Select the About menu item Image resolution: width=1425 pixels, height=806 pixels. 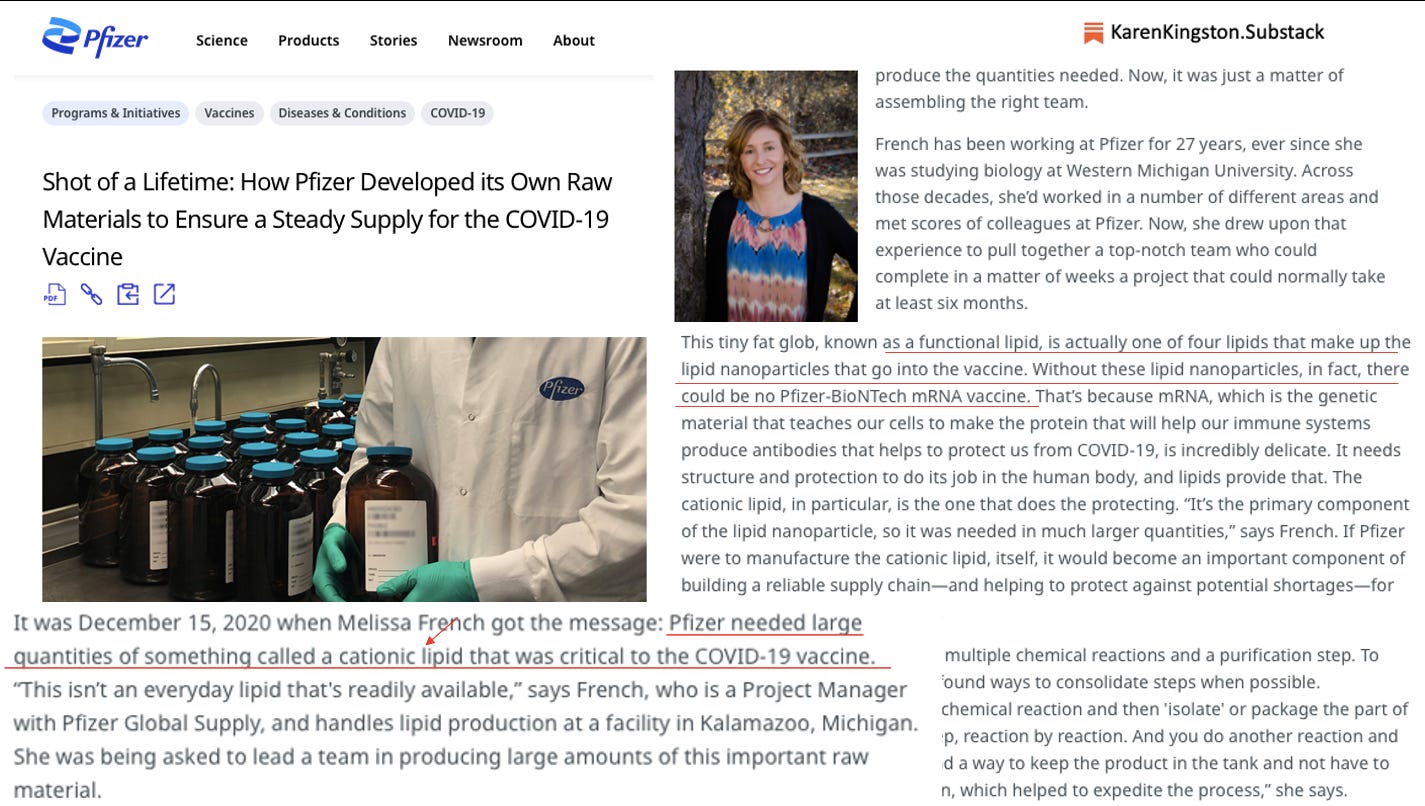pos(574,41)
